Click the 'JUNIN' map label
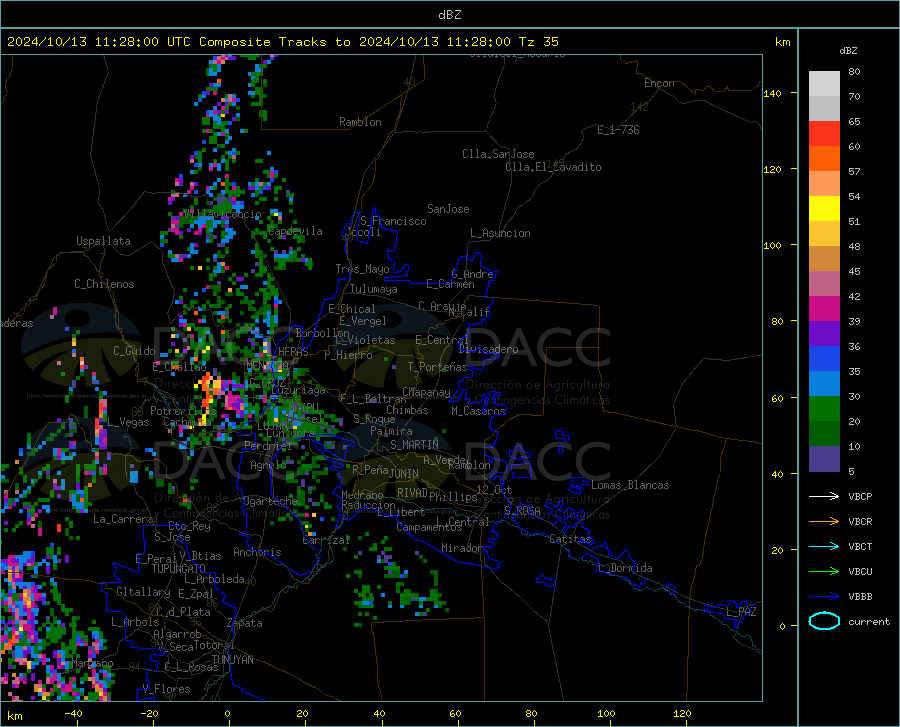 pyautogui.click(x=404, y=474)
